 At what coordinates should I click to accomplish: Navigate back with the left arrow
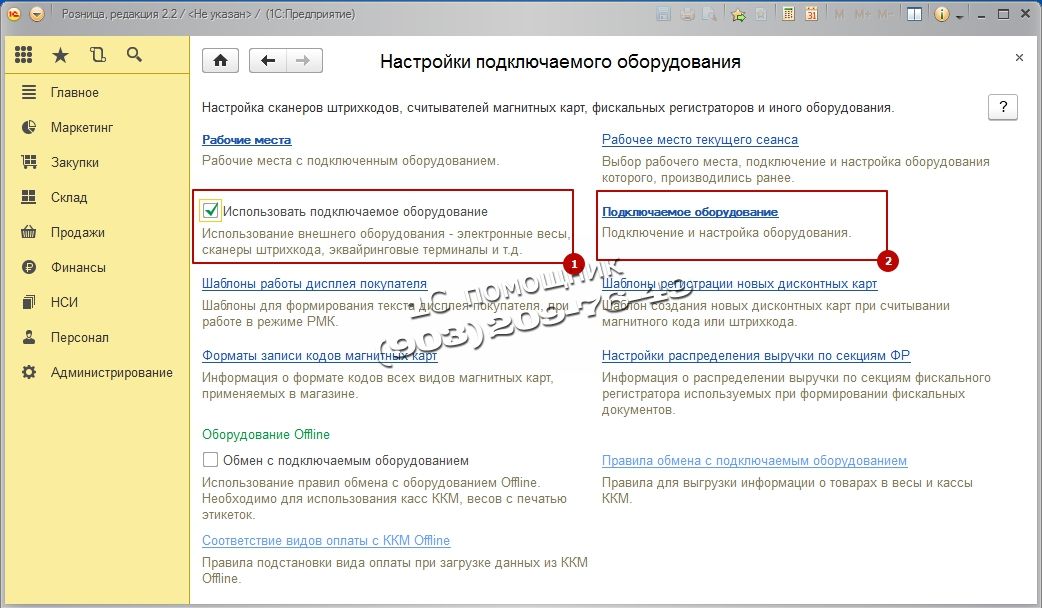tap(267, 61)
